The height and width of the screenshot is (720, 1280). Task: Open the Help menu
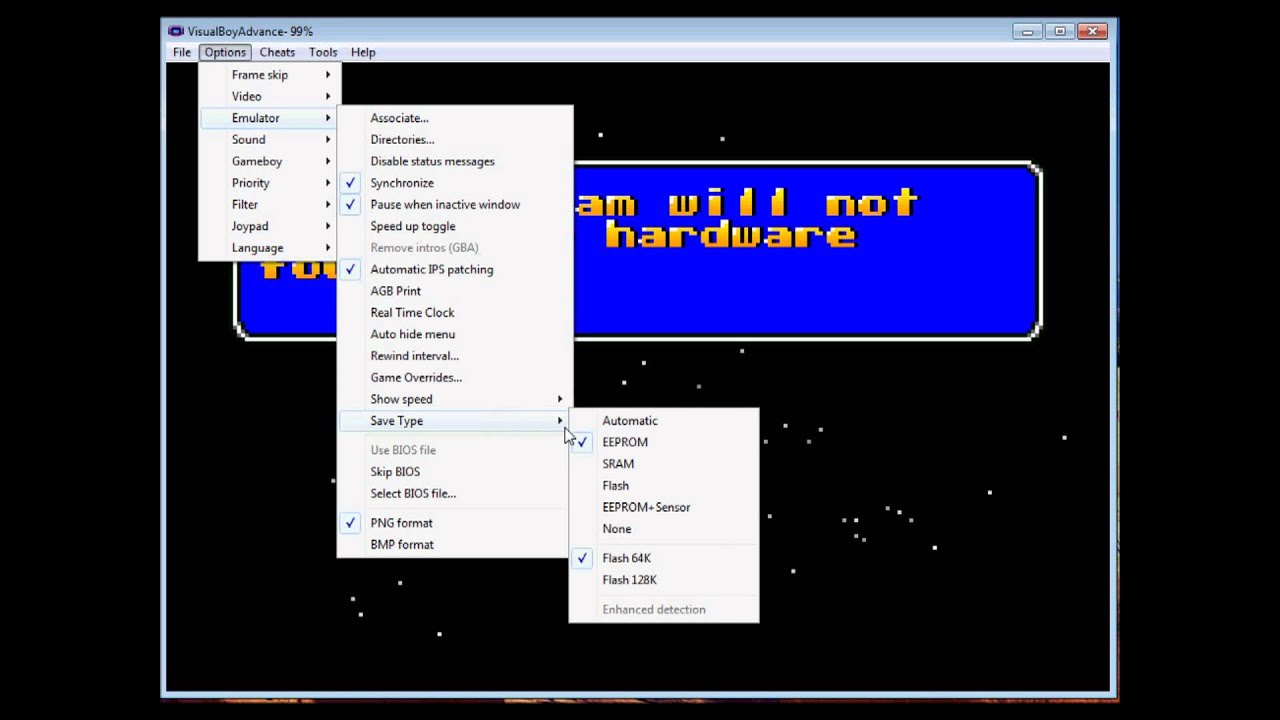(x=363, y=52)
